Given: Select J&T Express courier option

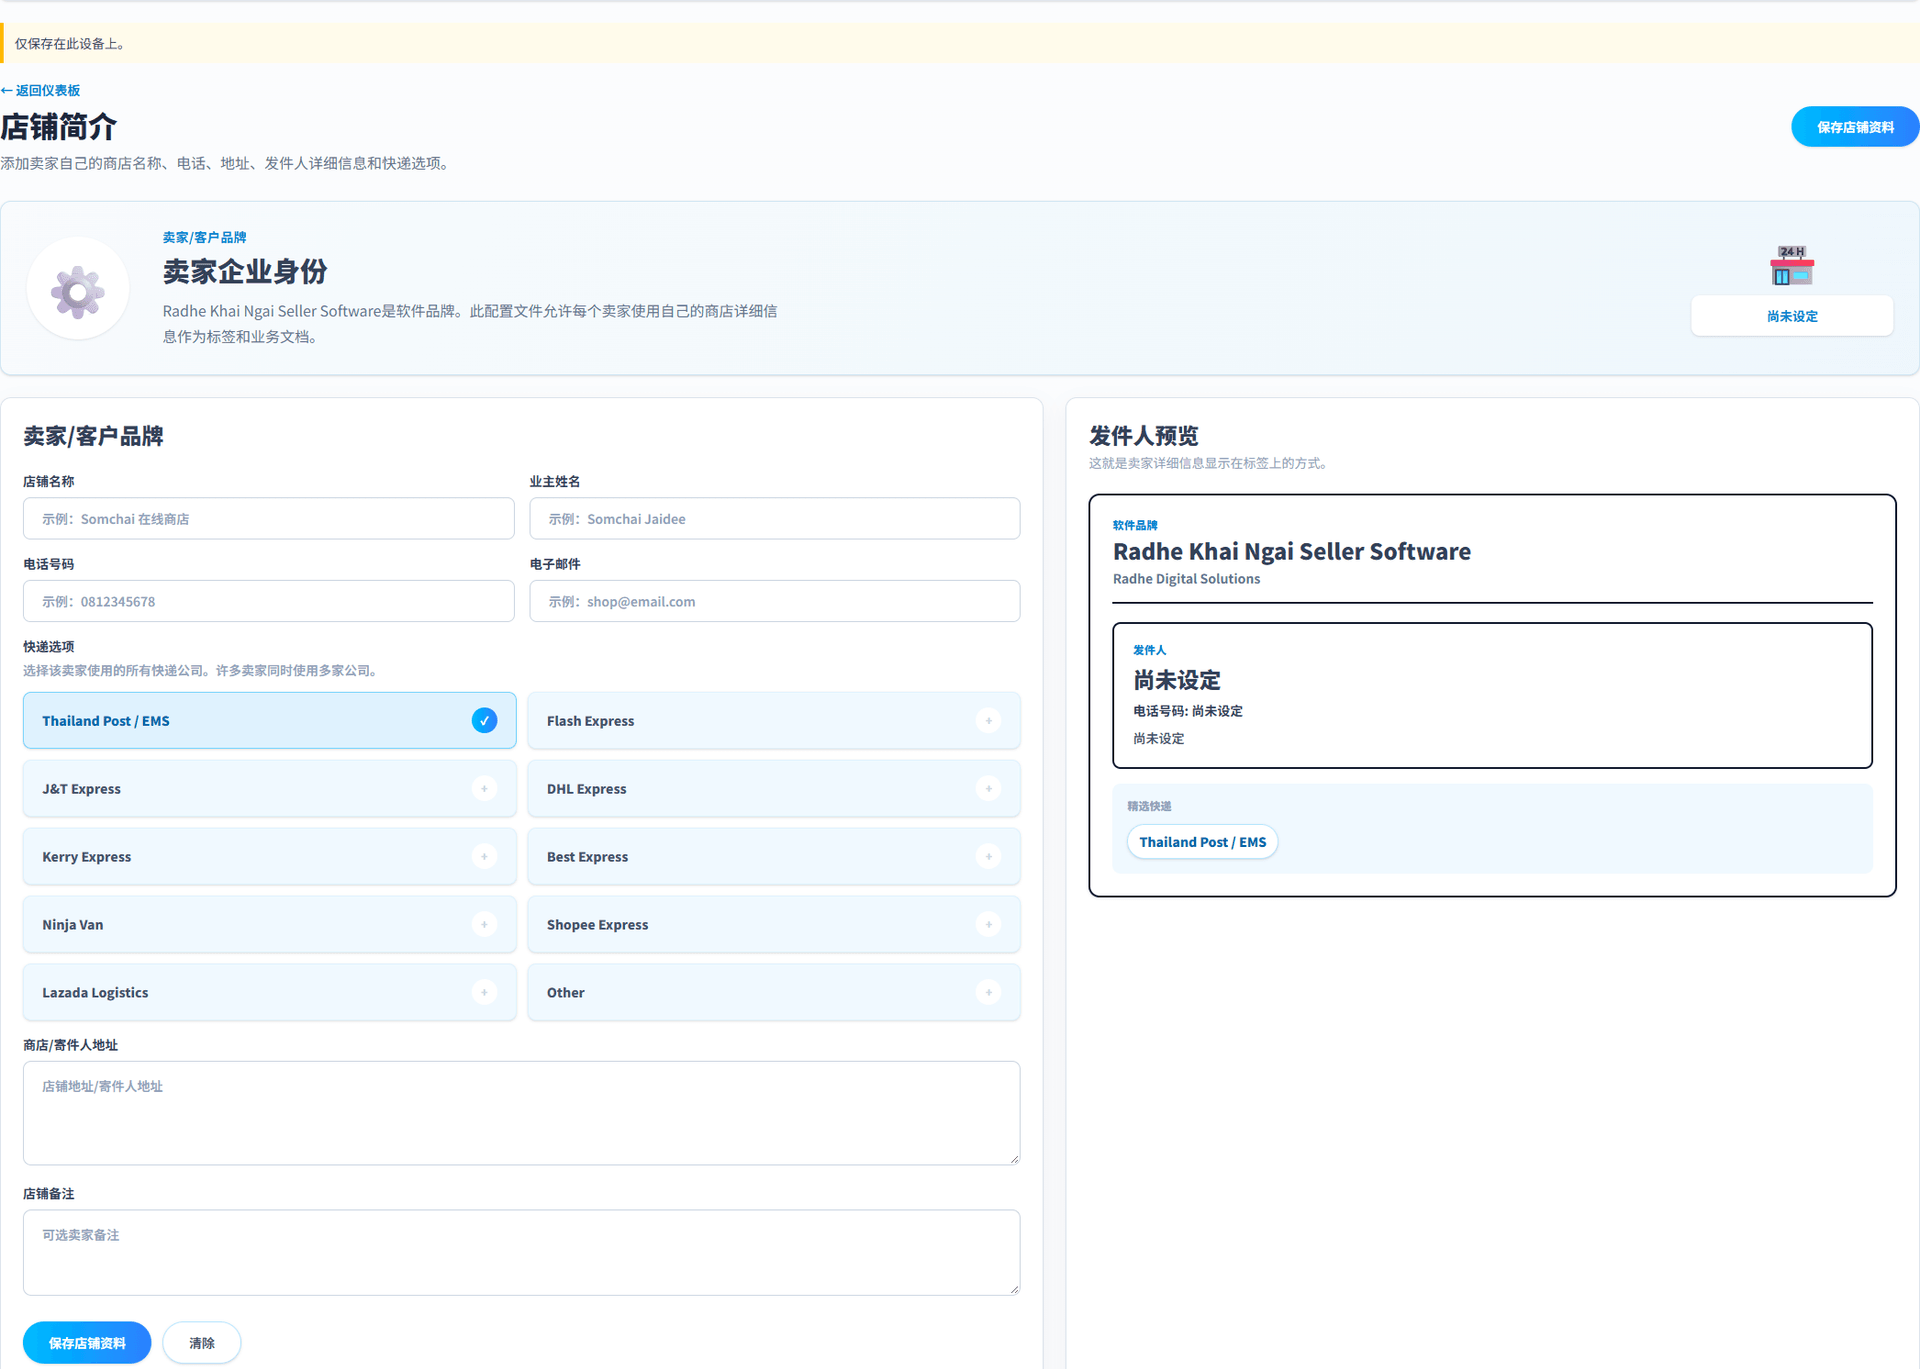Looking at the screenshot, I should 269,788.
